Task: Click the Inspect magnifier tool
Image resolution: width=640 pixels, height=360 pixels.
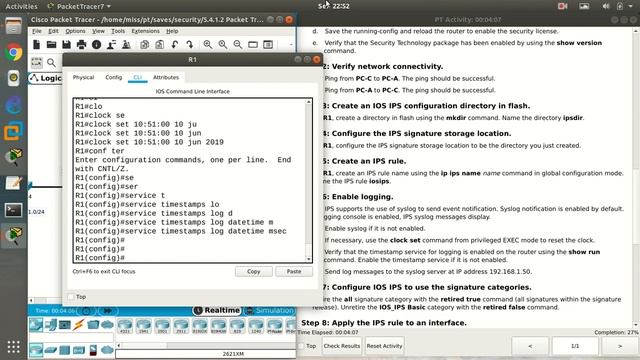Action: [x=51, y=62]
